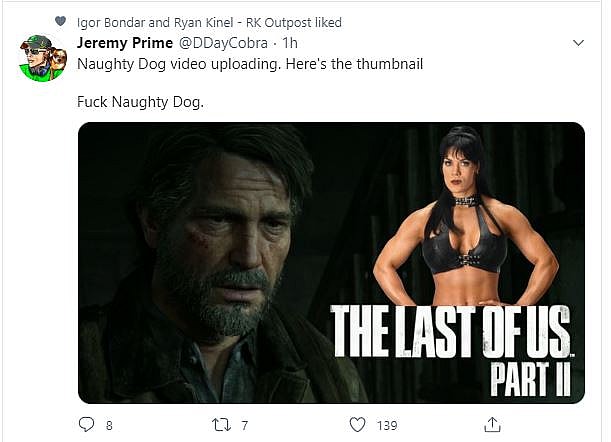Open the share icon below the tweet
This screenshot has height=442, width=611.
click(x=491, y=425)
